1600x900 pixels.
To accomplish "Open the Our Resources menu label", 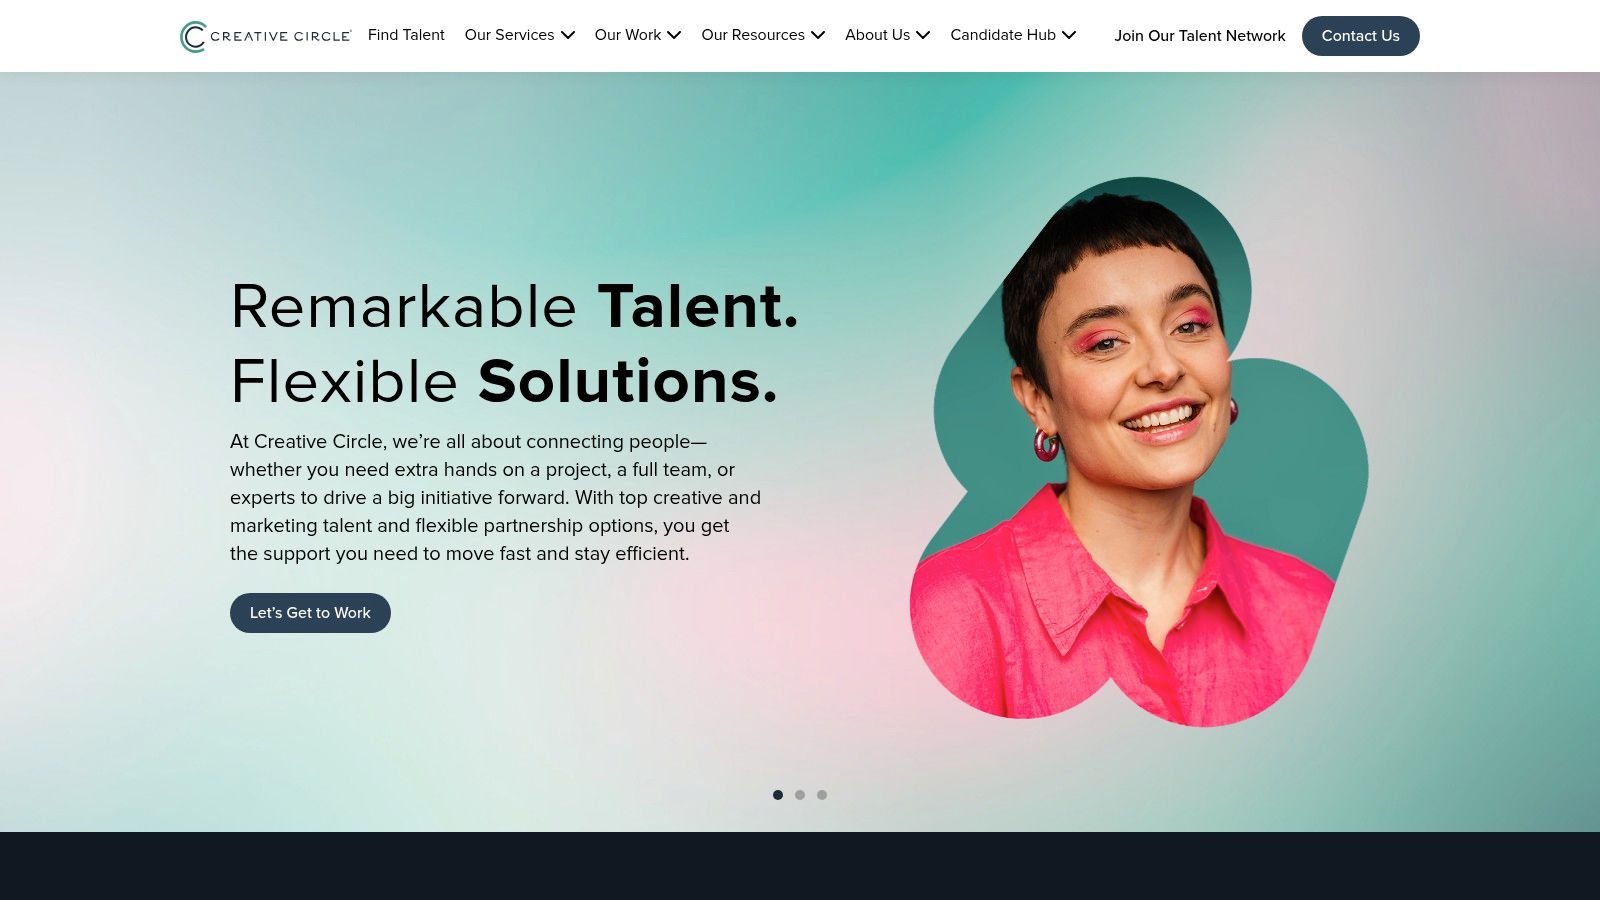I will (753, 35).
